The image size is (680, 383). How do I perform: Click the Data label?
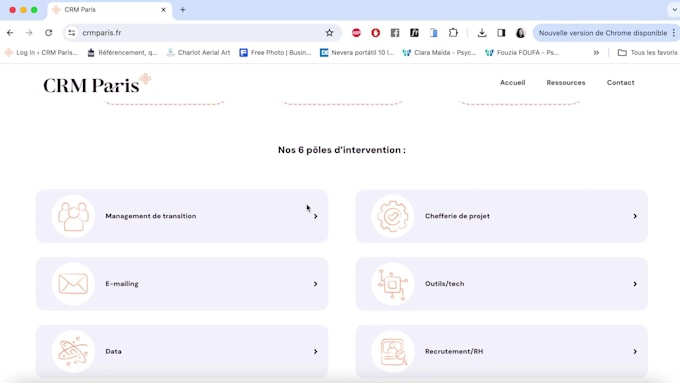pyautogui.click(x=113, y=351)
